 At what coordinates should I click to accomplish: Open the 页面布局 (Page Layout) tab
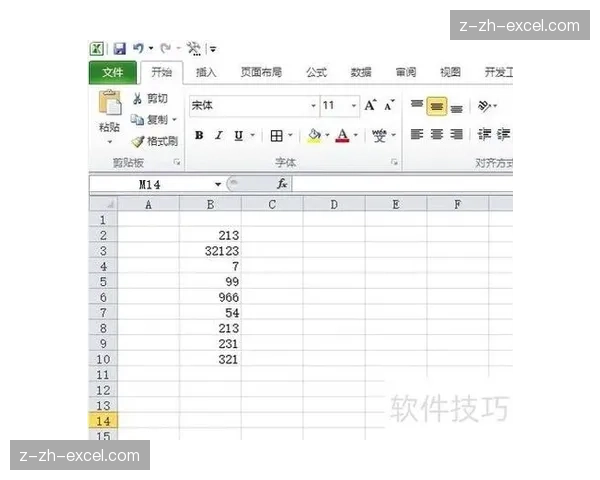[261, 72]
